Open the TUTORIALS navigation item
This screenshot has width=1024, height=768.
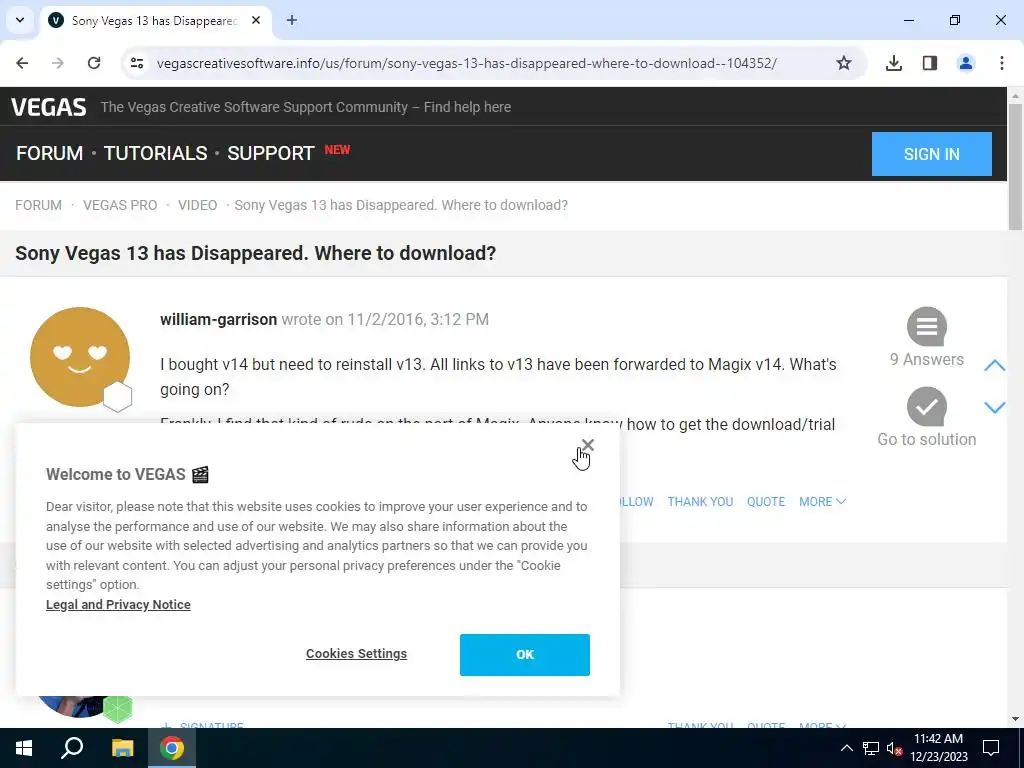click(155, 153)
